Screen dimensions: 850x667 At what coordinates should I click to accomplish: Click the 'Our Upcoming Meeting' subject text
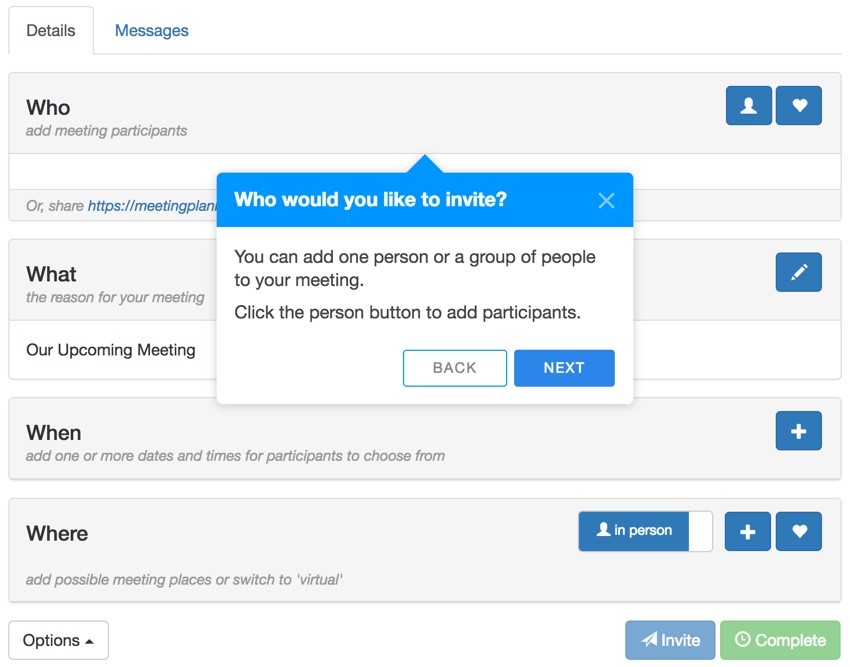[111, 350]
